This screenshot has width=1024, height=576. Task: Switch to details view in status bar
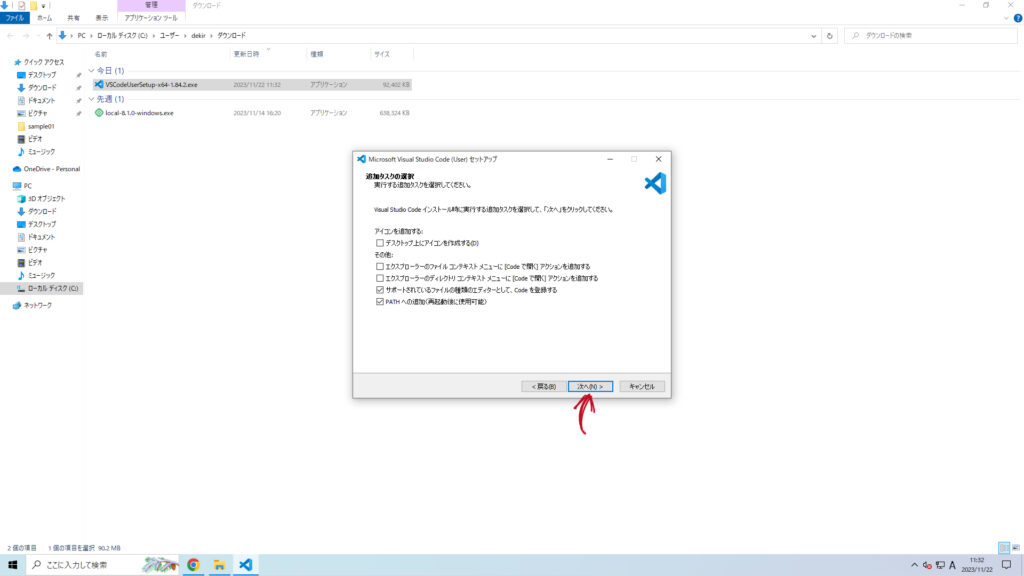point(1004,548)
